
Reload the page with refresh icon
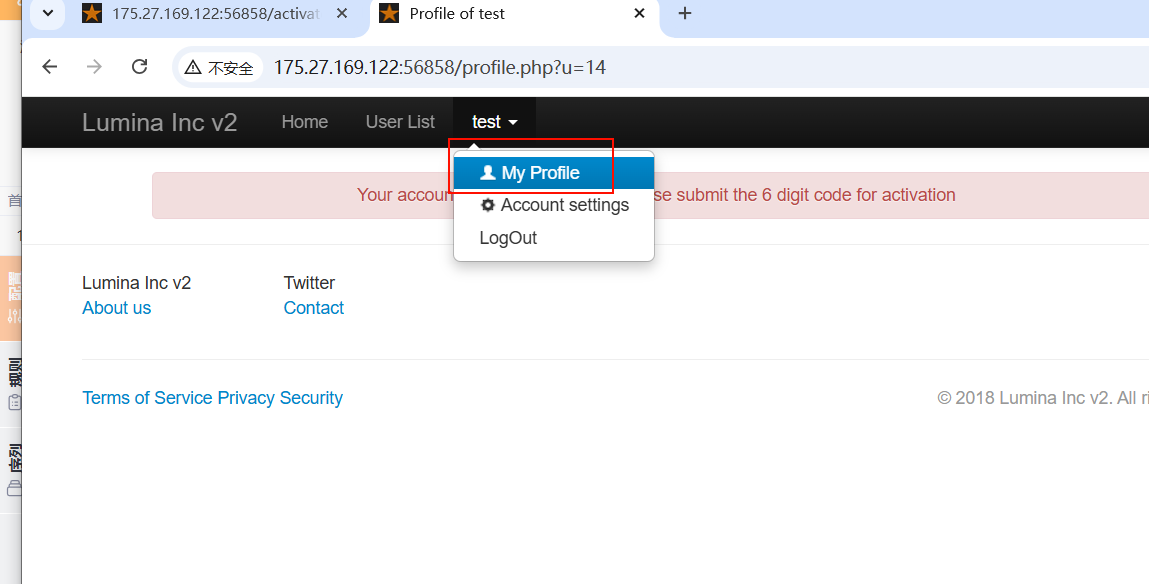140,67
